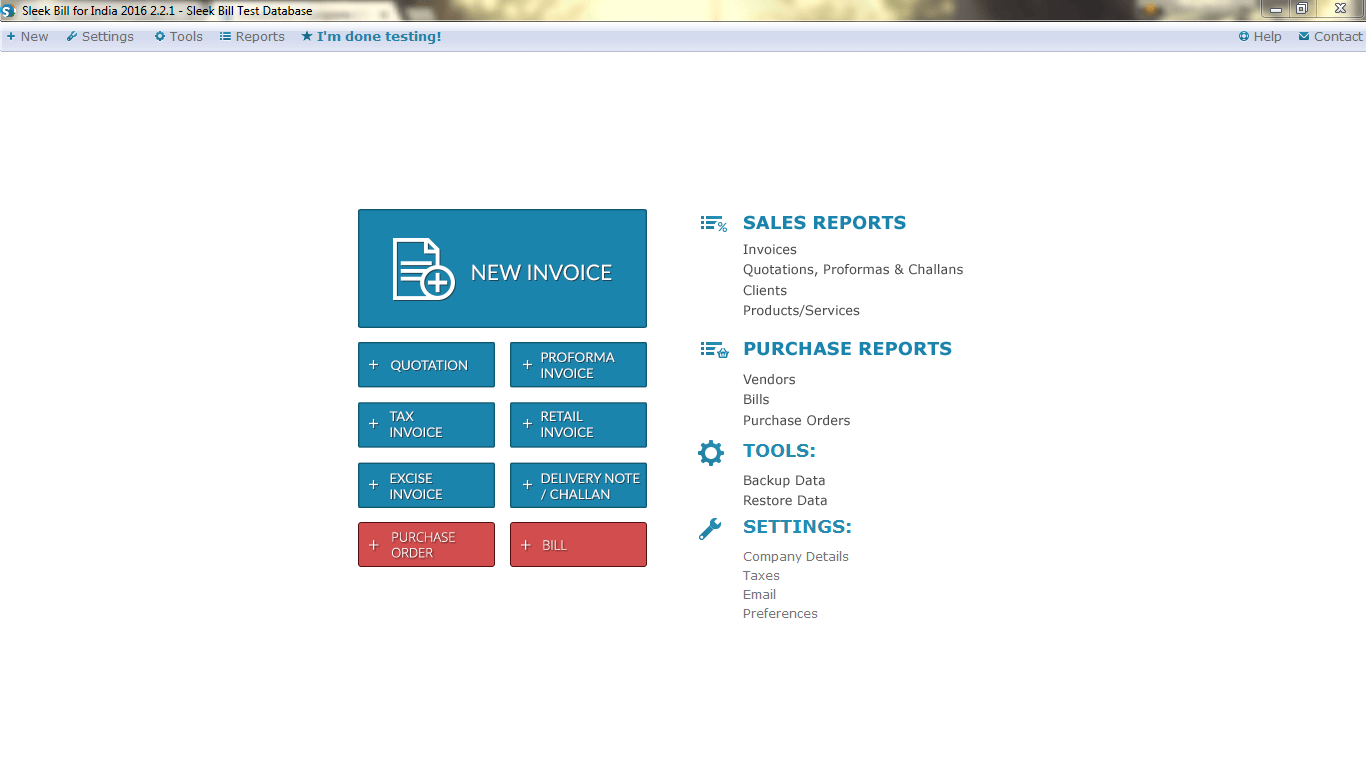Open the New menu
Screen dimensions: 1366x765
point(27,36)
